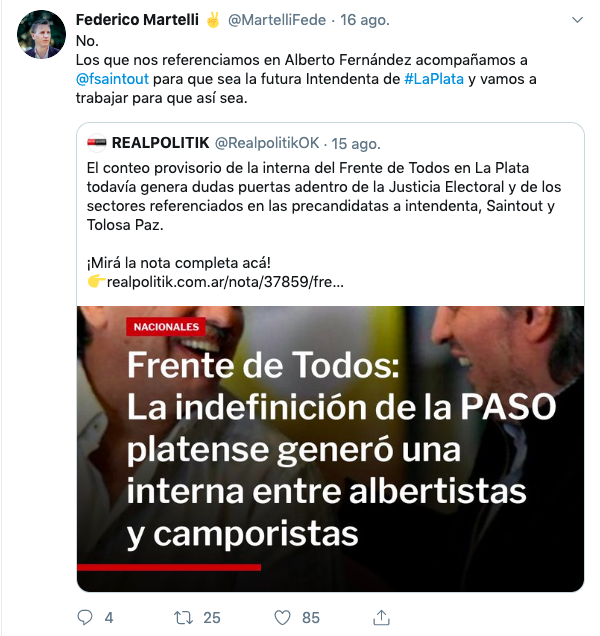Click the NACIONALES red category tag
Viewport: 600px width, 636px height.
(166, 327)
